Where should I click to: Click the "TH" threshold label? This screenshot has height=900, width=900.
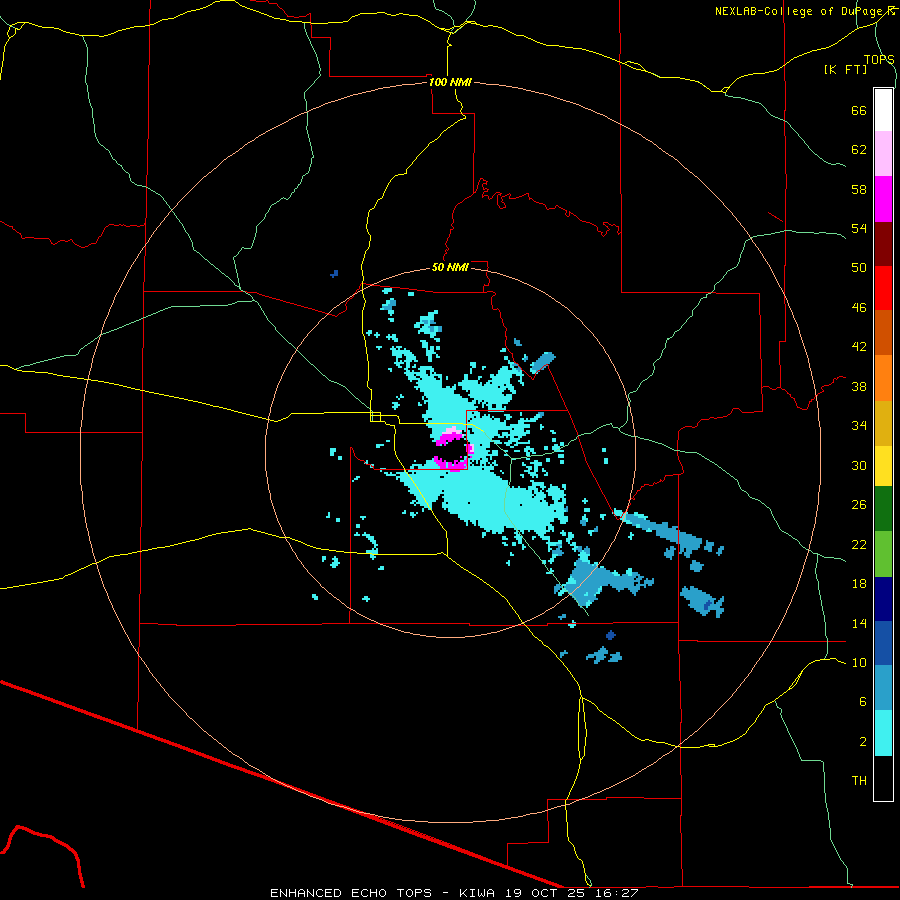click(x=859, y=780)
